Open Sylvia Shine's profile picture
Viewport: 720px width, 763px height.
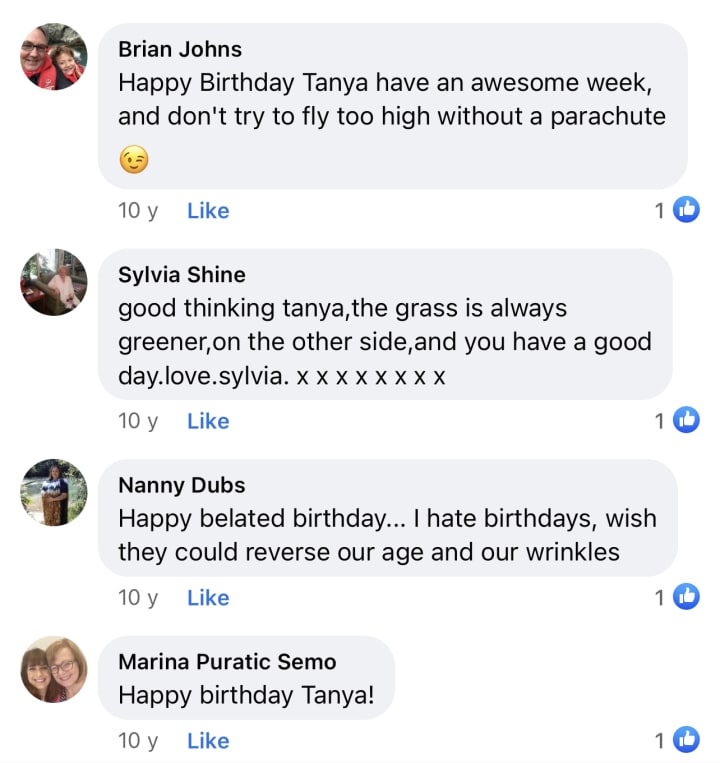coord(54,282)
